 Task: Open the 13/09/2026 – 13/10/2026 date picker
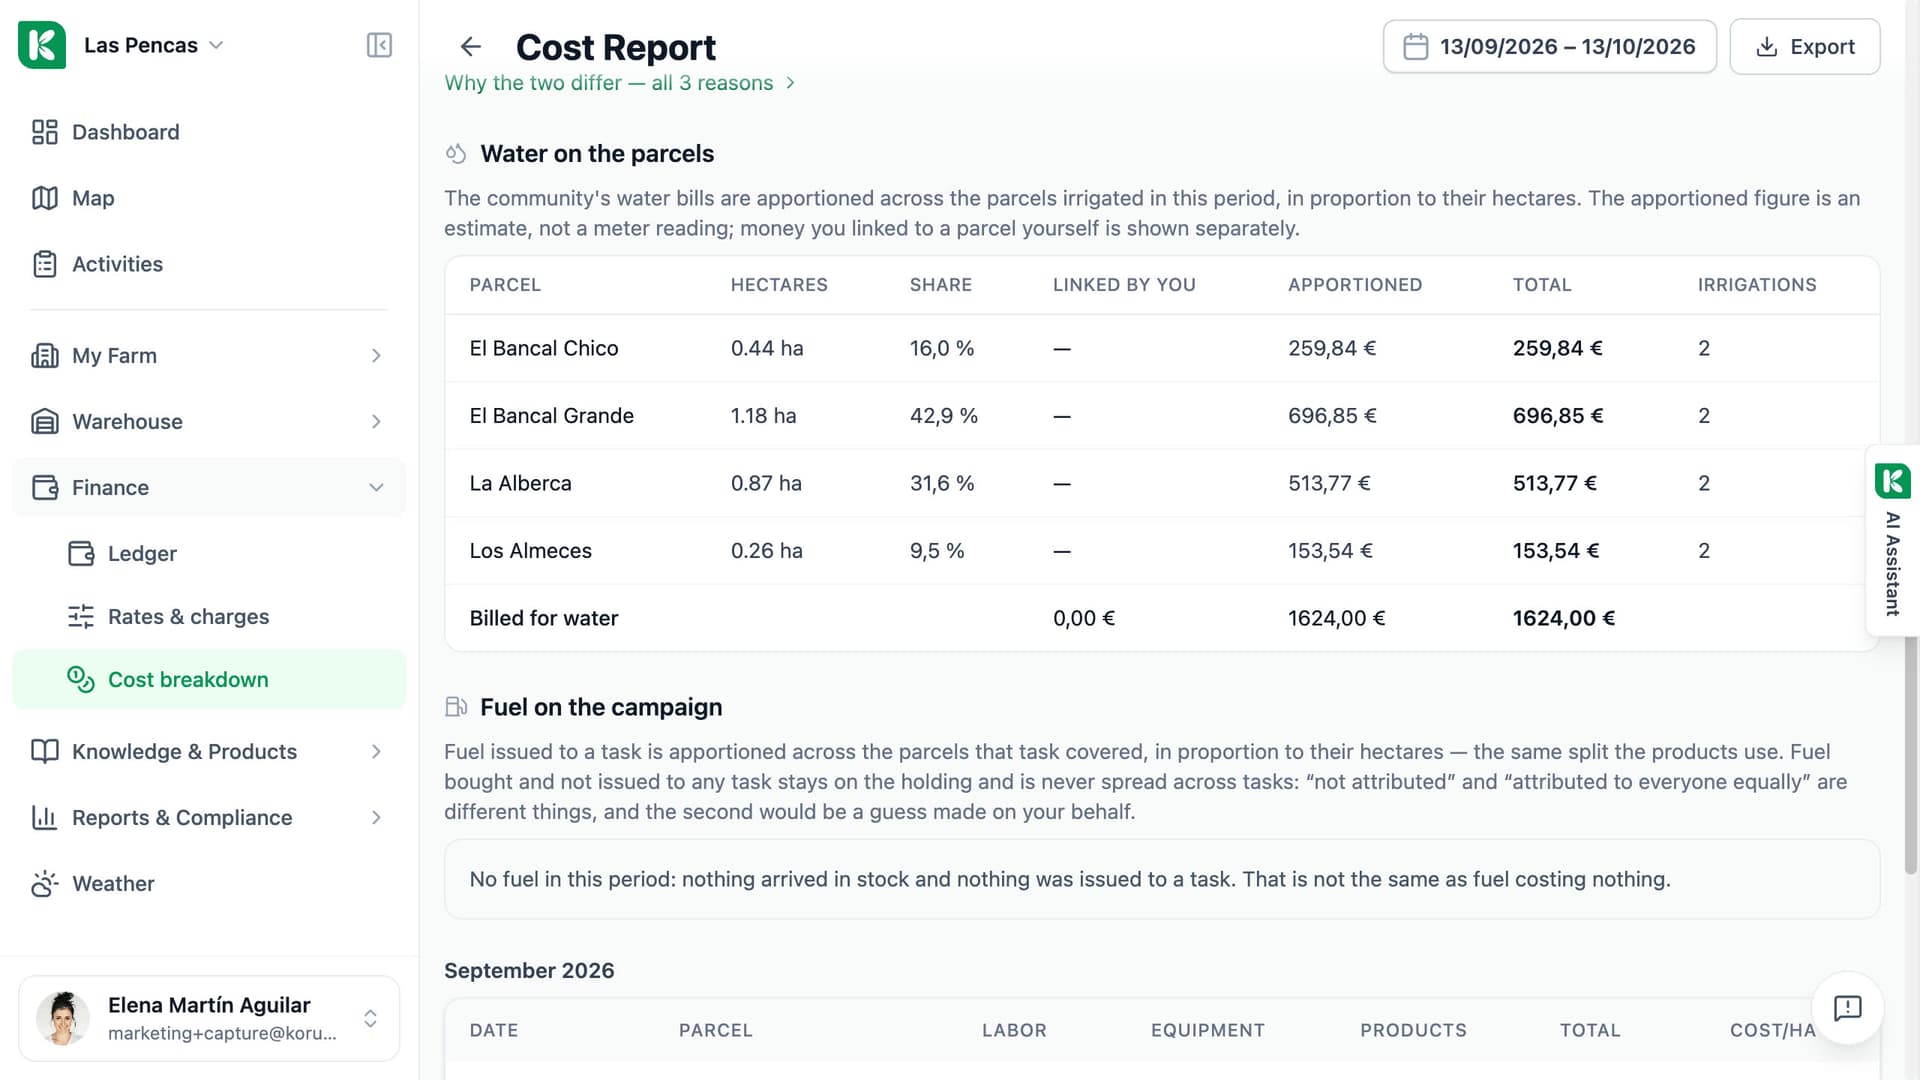1550,47
